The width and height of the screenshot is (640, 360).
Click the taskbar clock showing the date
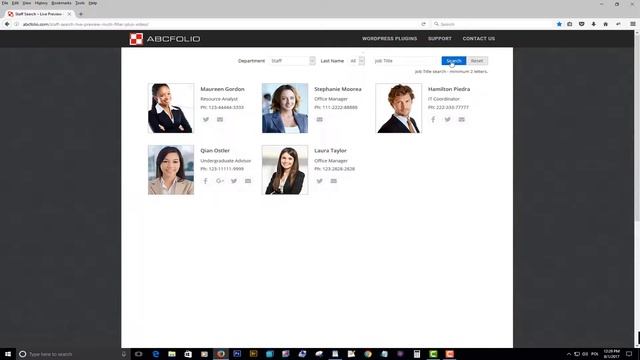click(x=611, y=354)
